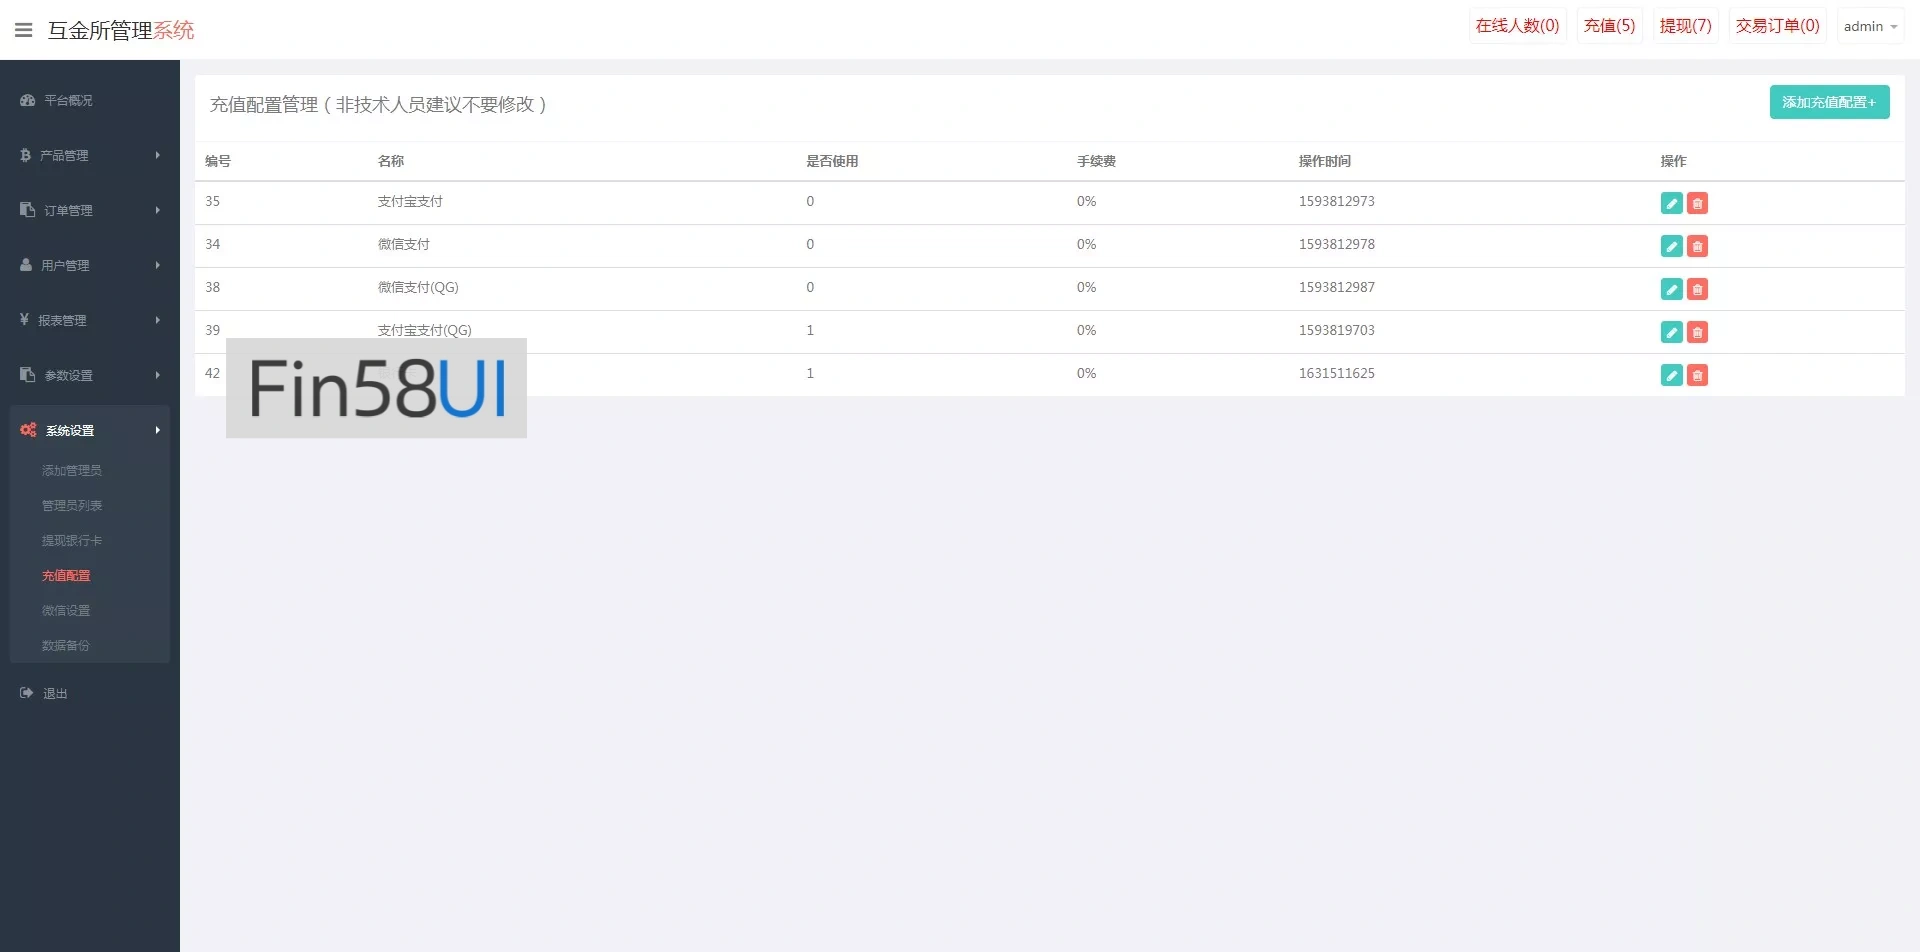The height and width of the screenshot is (952, 1920).
Task: Edit the 支付宝支付 row with pencil icon
Action: 1671,203
